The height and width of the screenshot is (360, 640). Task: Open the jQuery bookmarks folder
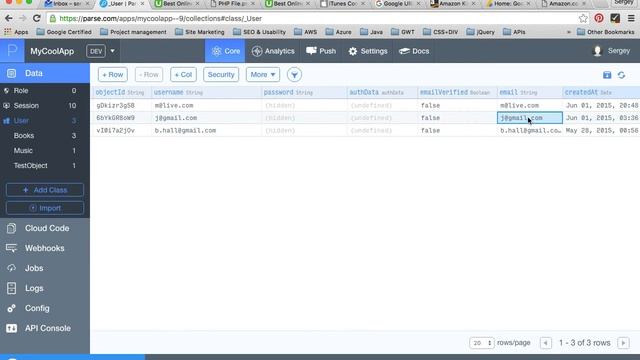tap(480, 32)
